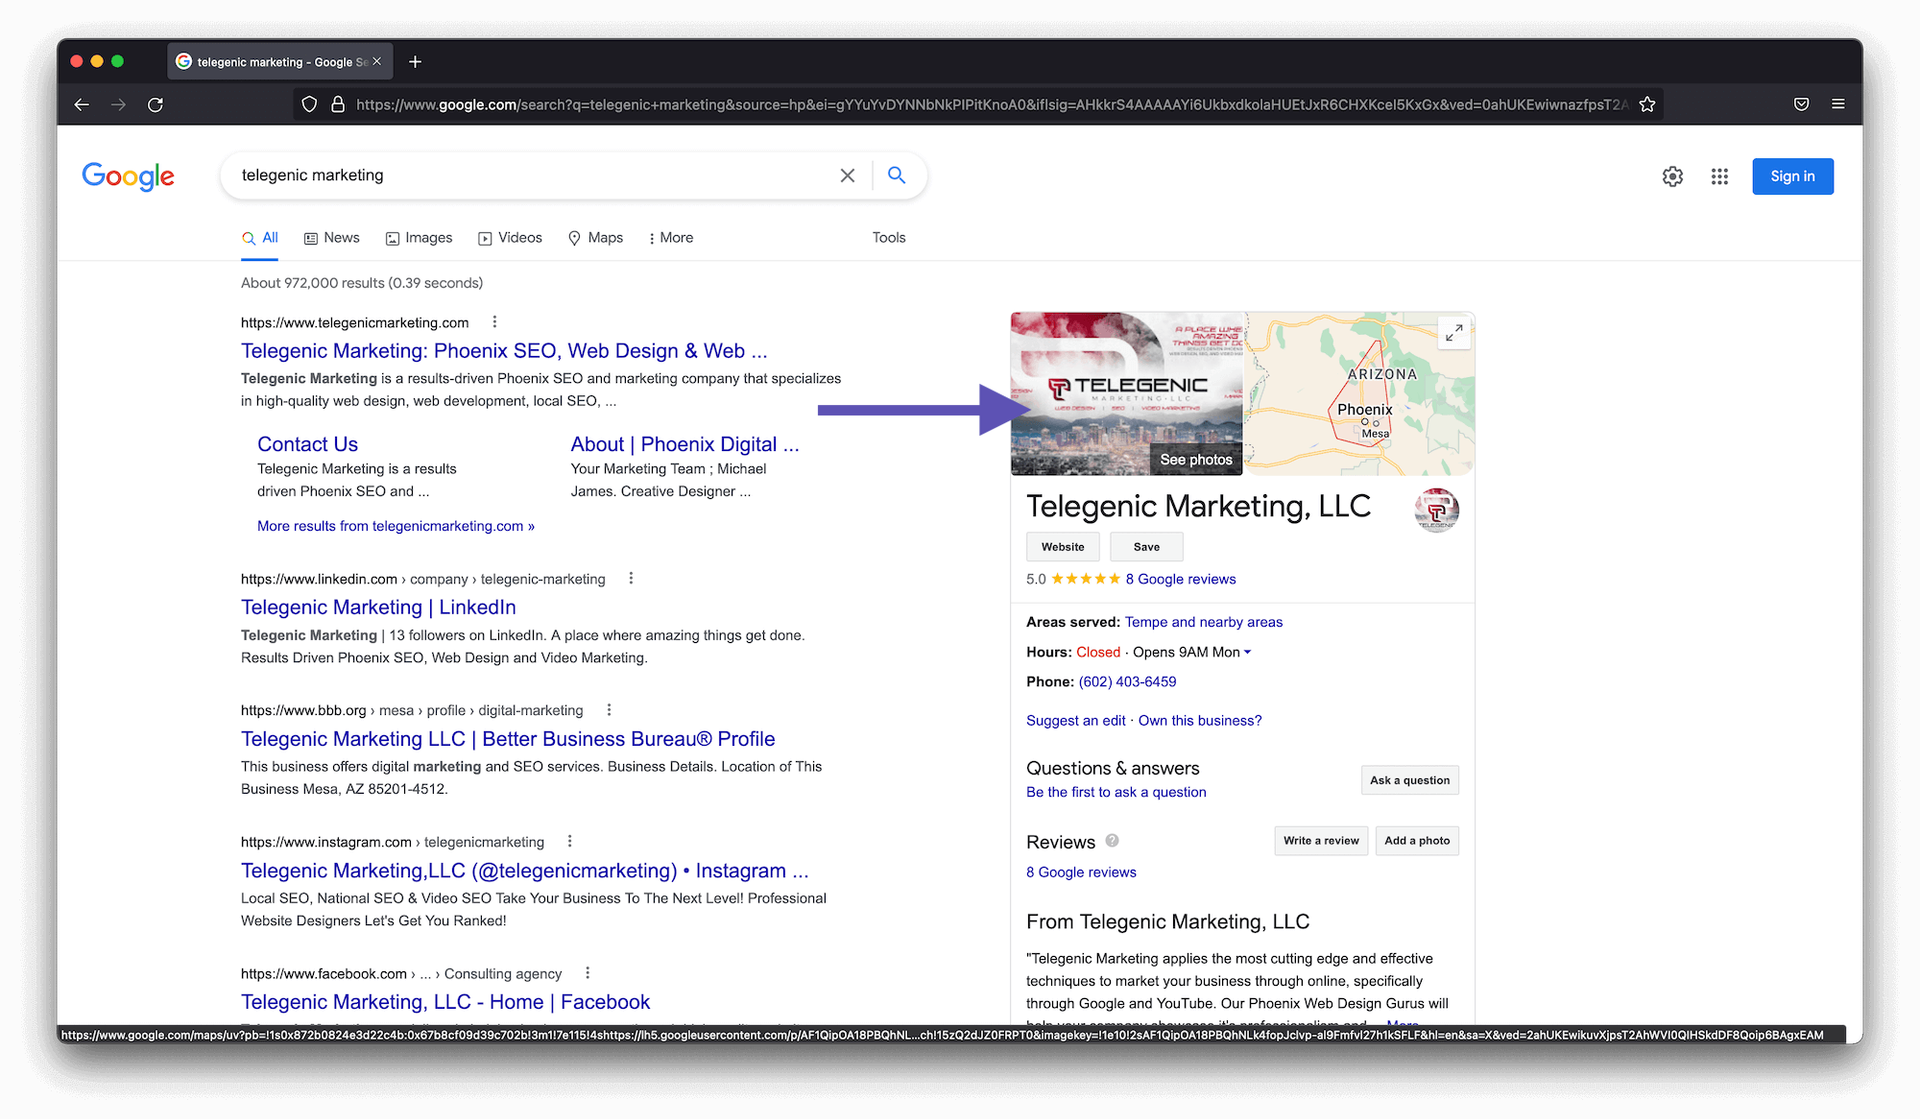This screenshot has width=1920, height=1119.
Task: Click See photos on business thumbnail
Action: click(1195, 459)
